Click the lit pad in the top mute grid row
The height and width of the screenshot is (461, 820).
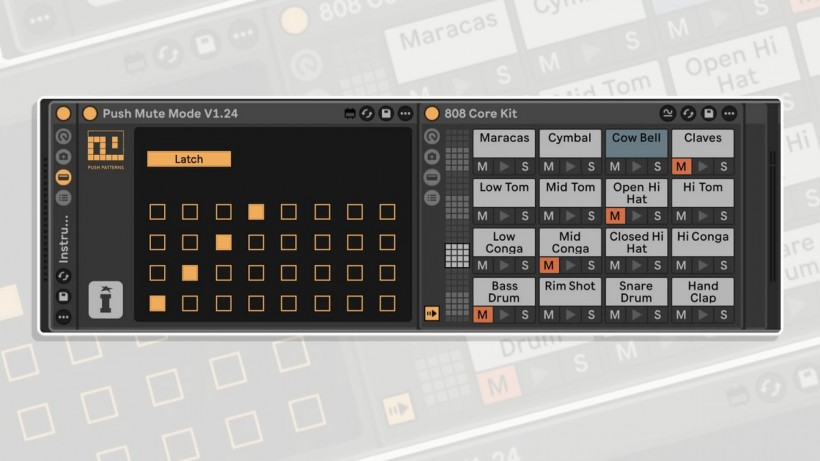256,212
